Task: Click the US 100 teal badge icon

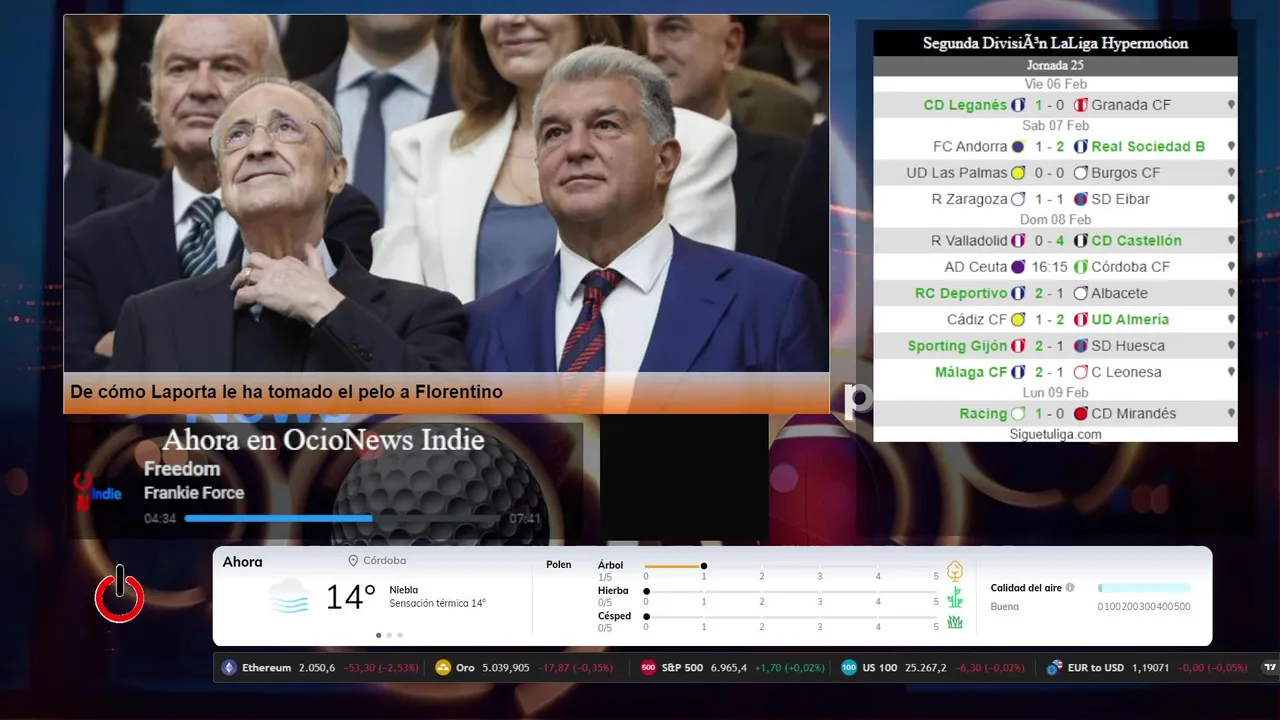Action: tap(849, 668)
